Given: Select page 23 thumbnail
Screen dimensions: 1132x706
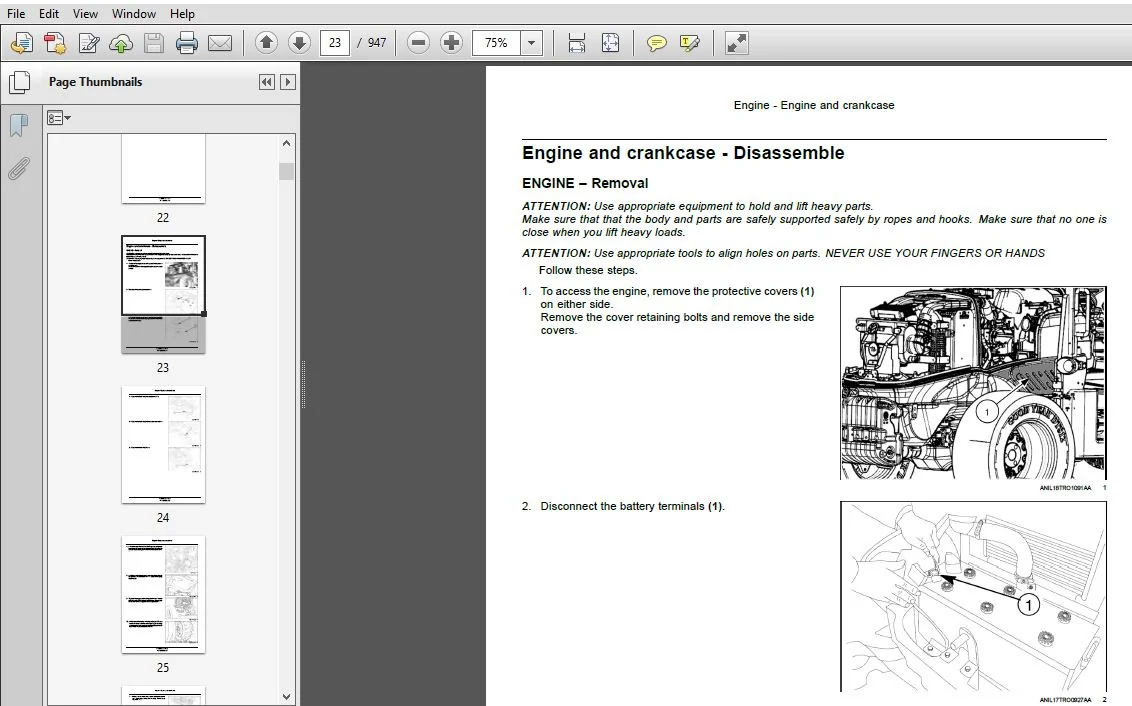Looking at the screenshot, I should [163, 295].
